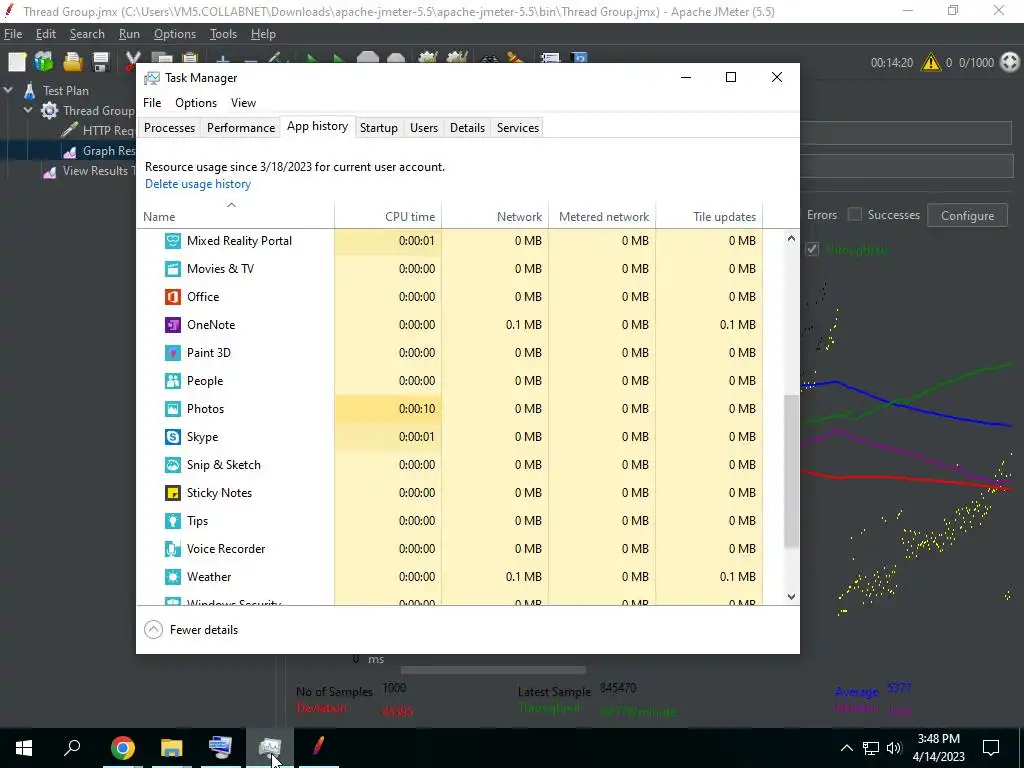Click the Graph Results tree icon
Image resolution: width=1024 pixels, height=768 pixels.
tap(69, 151)
